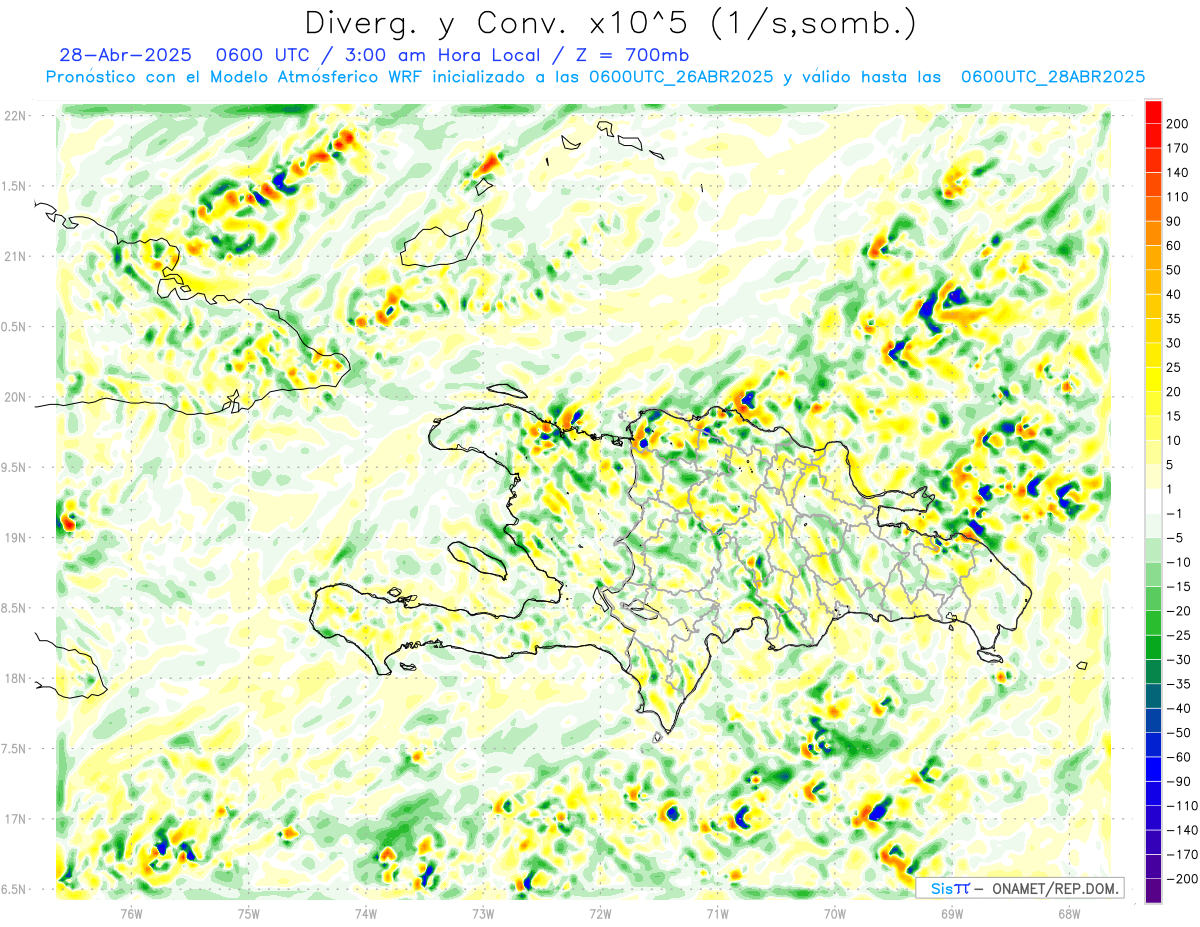Click the "0.5N" latitude label
The image size is (1200, 927).
click(x=15, y=327)
